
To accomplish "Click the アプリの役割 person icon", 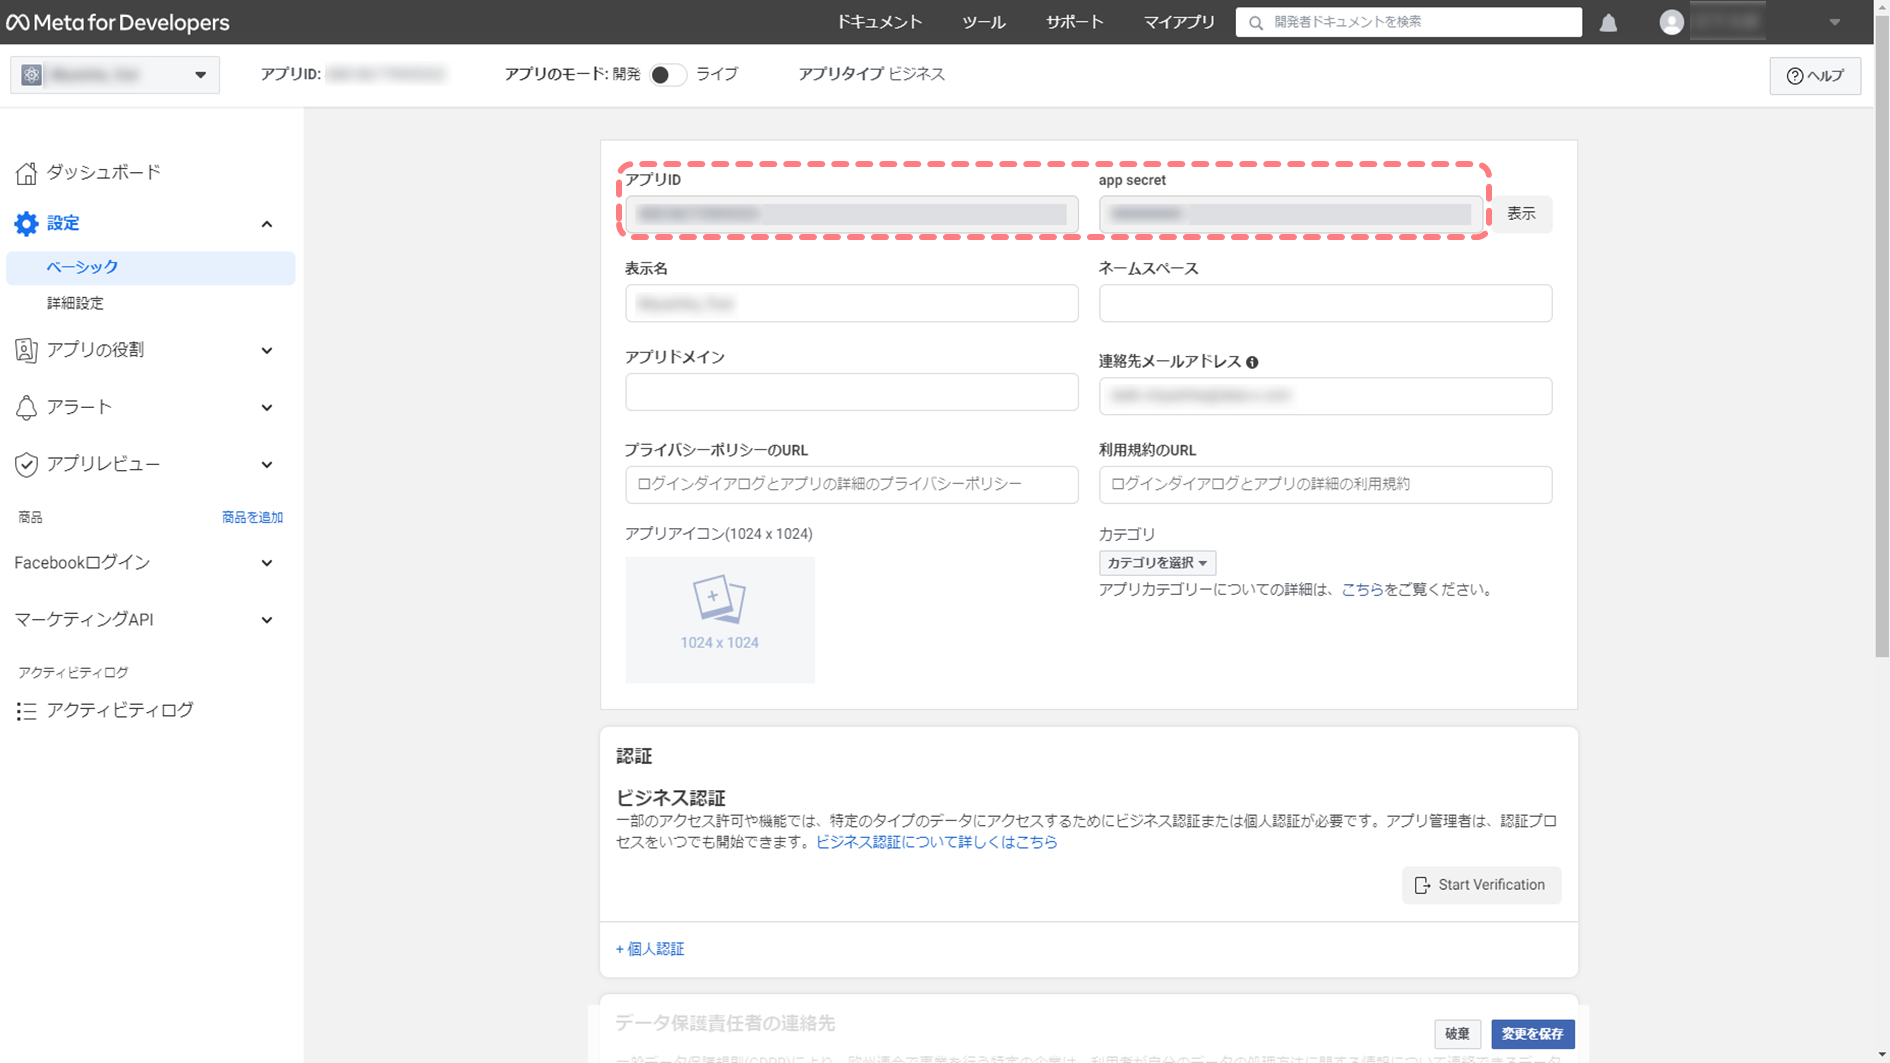I will (26, 350).
